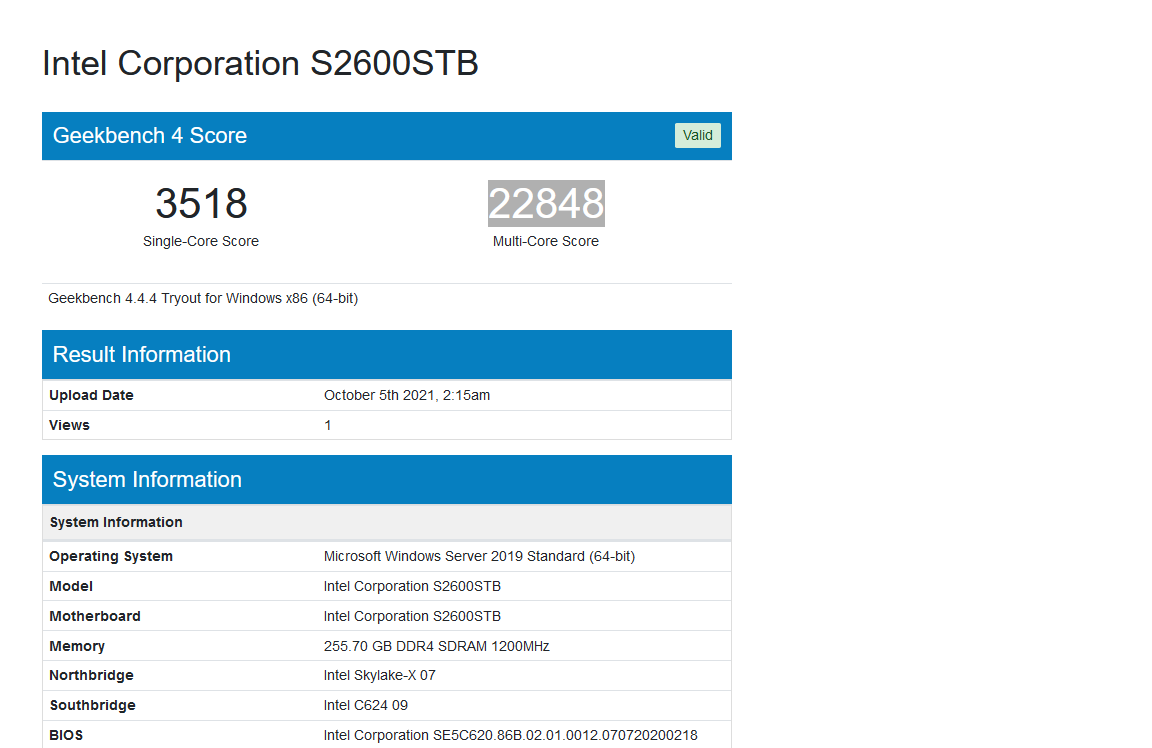Click the Views row label

click(69, 425)
